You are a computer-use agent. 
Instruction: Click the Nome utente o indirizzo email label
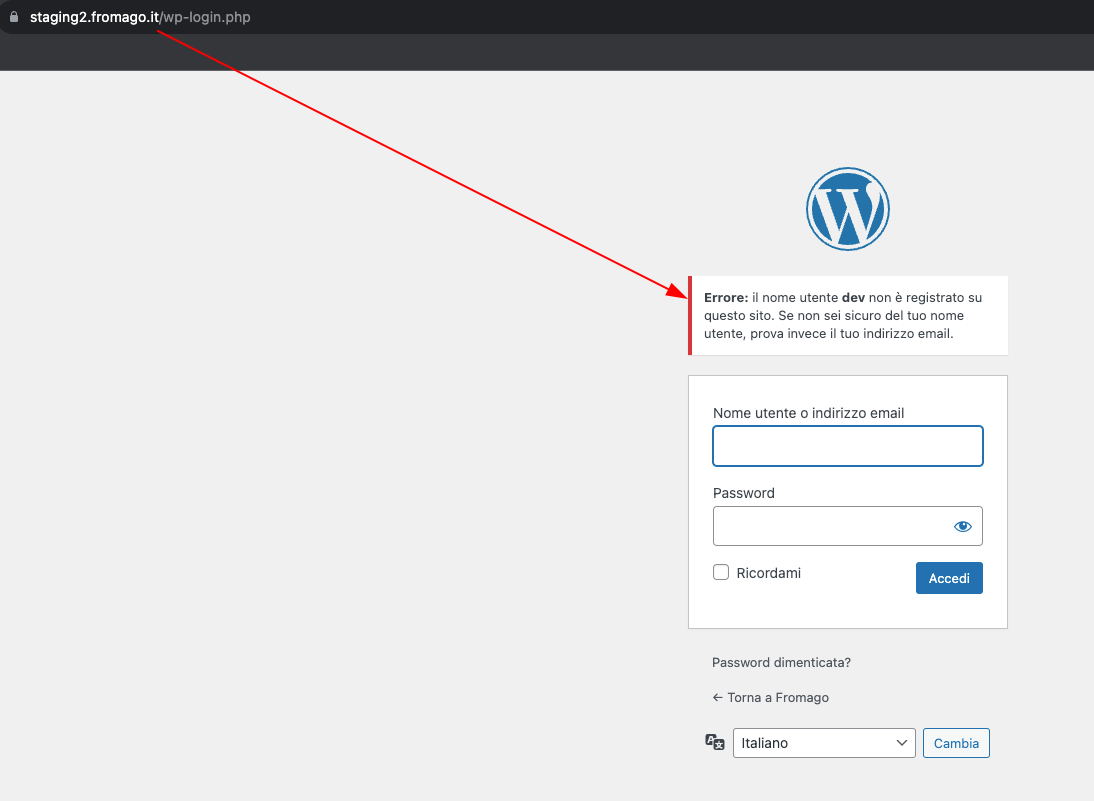(808, 413)
